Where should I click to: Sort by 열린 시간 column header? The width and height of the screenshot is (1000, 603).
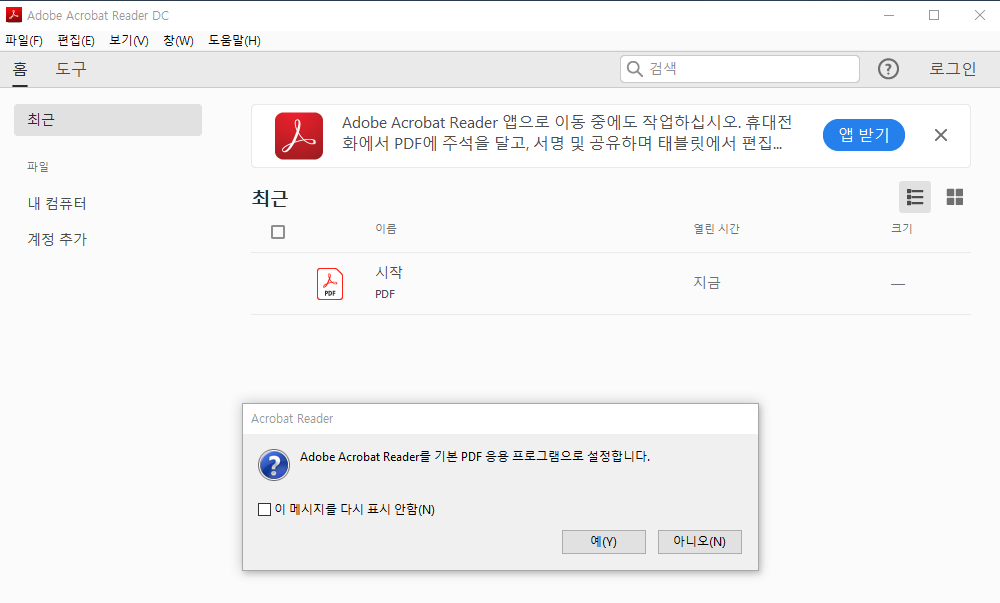pos(717,229)
